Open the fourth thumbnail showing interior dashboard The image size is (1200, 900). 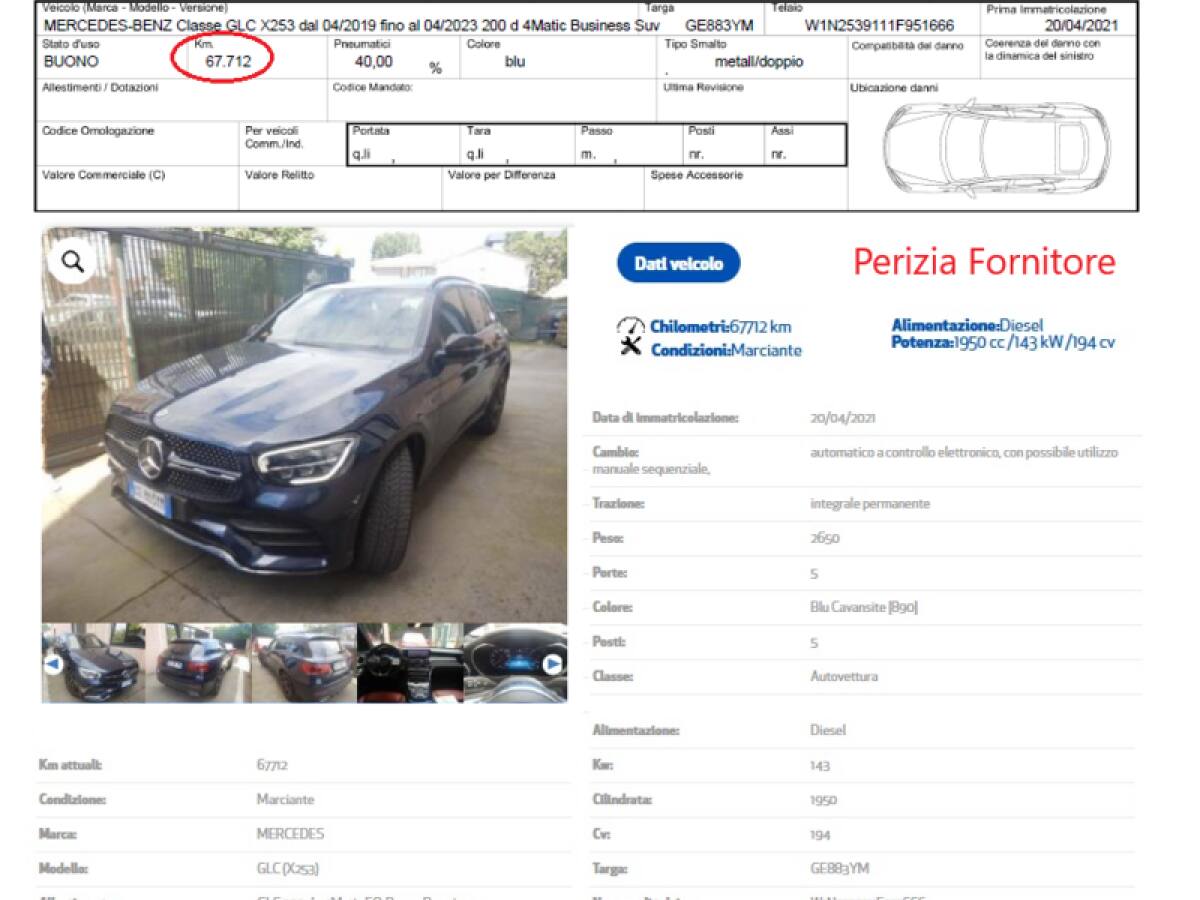pos(409,664)
